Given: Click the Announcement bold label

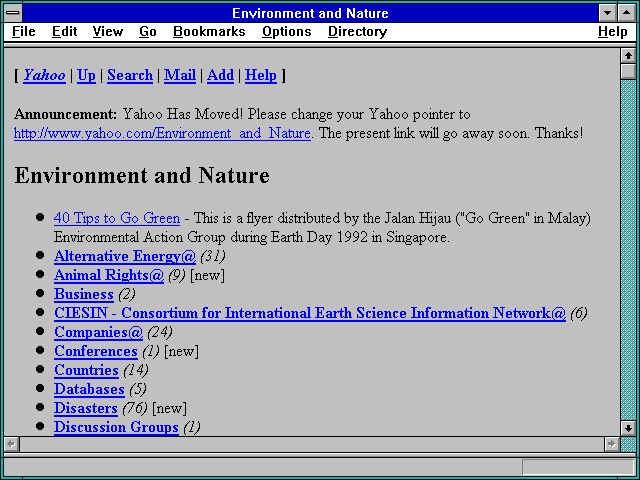Looking at the screenshot, I should pyautogui.click(x=66, y=114).
